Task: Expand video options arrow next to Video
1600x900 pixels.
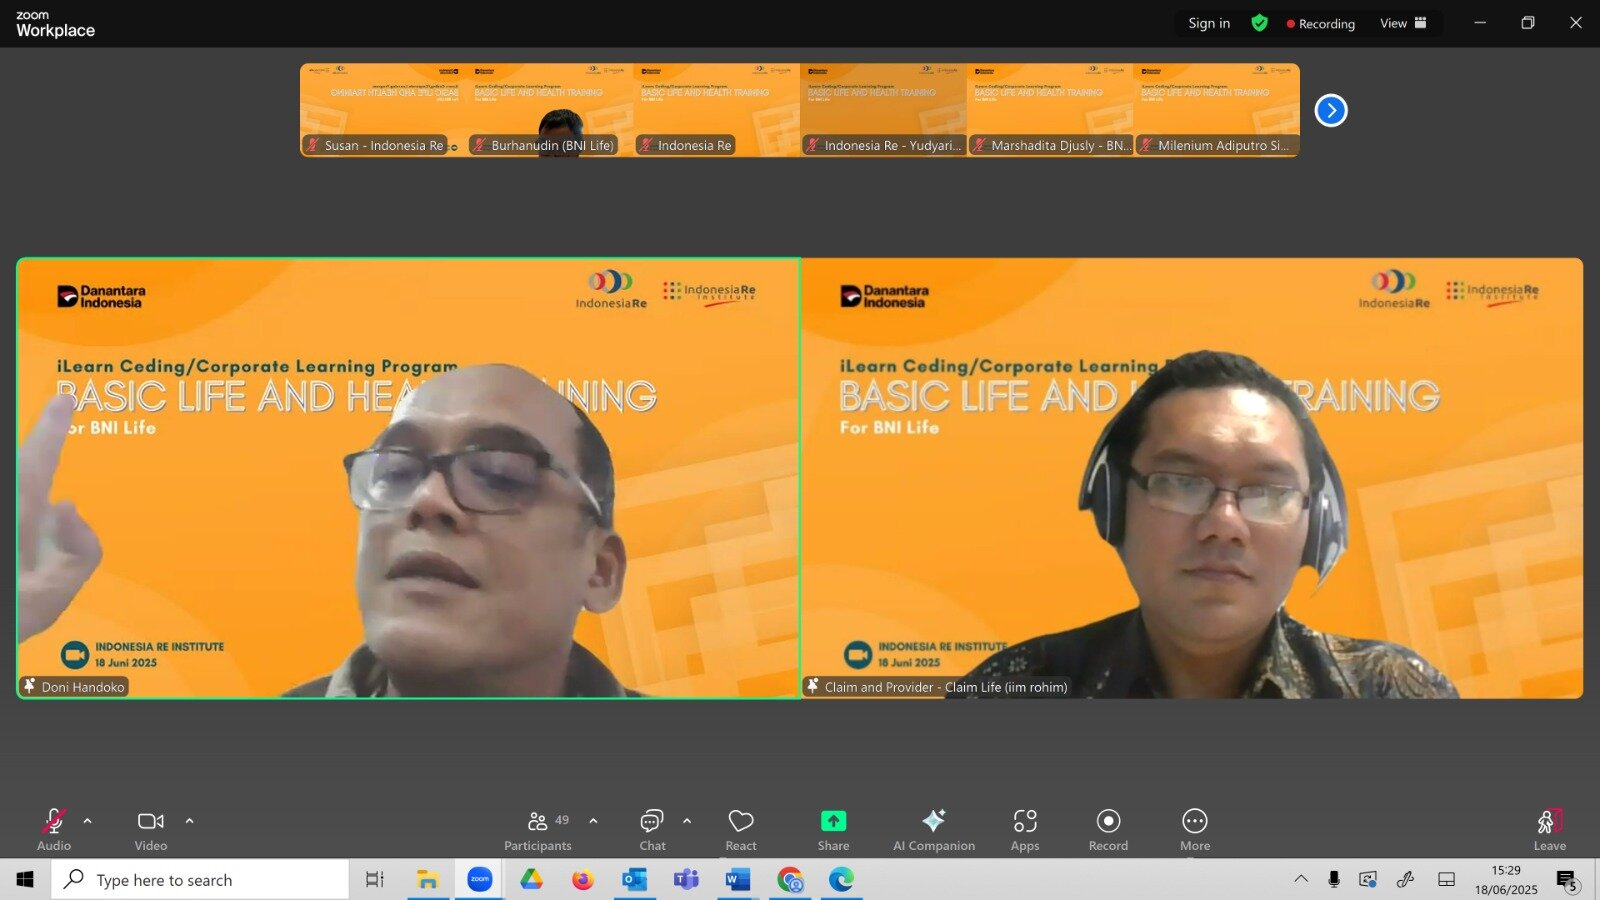Action: tap(190, 821)
